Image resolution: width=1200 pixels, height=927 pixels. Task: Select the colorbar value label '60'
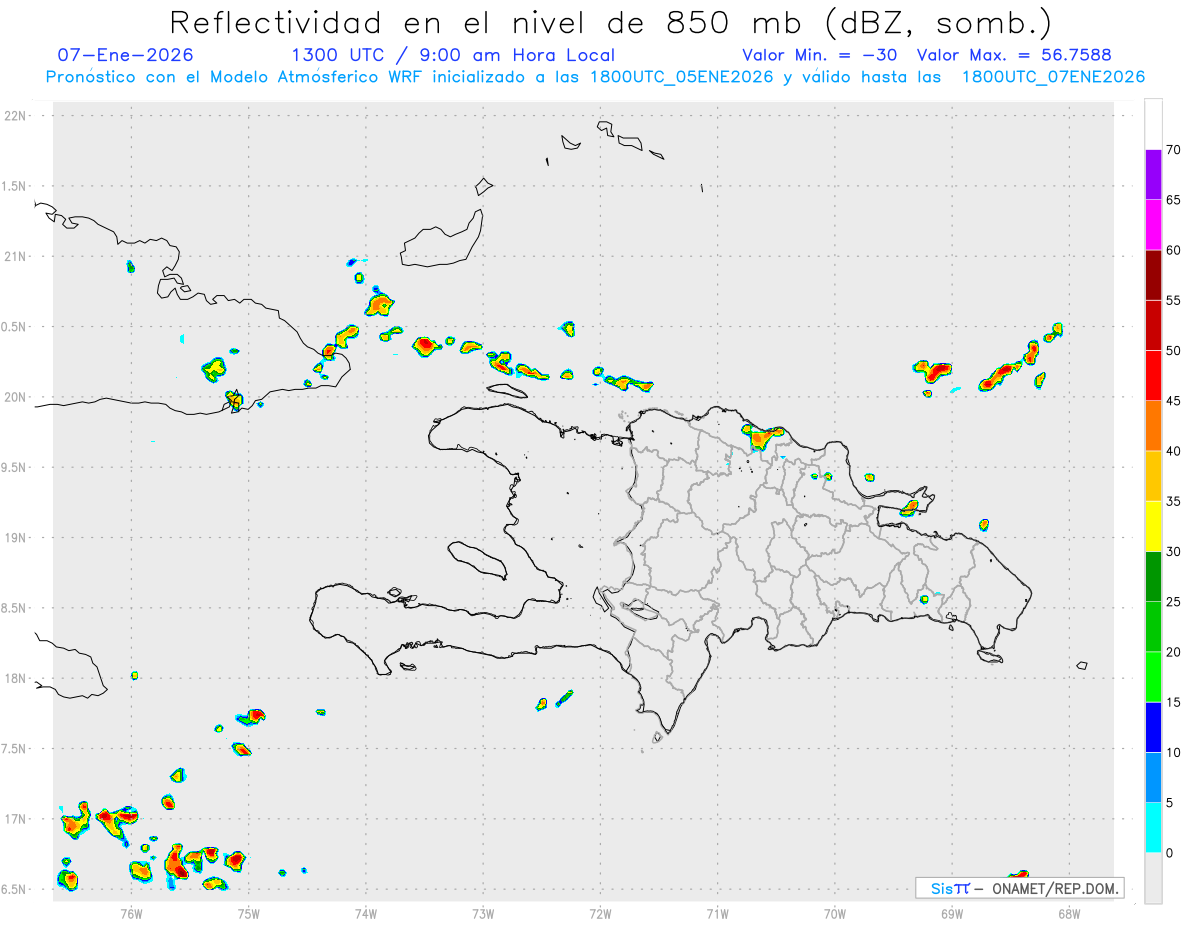[x=1175, y=250]
